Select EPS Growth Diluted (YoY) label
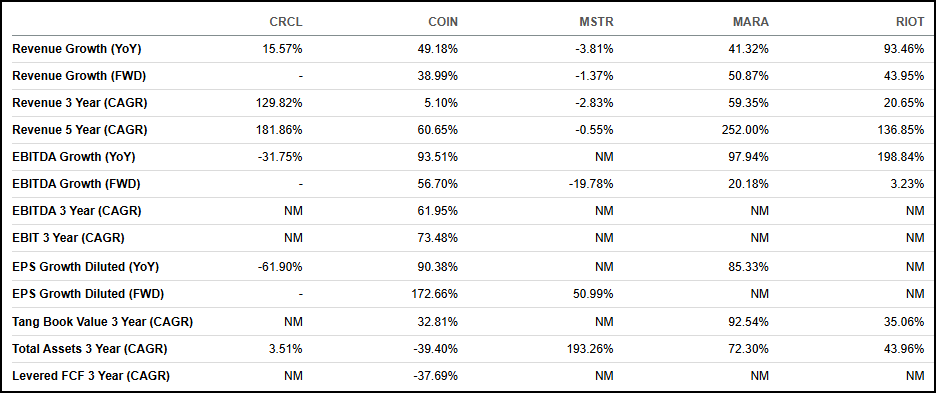Viewport: 936px width, 393px height. coord(85,267)
